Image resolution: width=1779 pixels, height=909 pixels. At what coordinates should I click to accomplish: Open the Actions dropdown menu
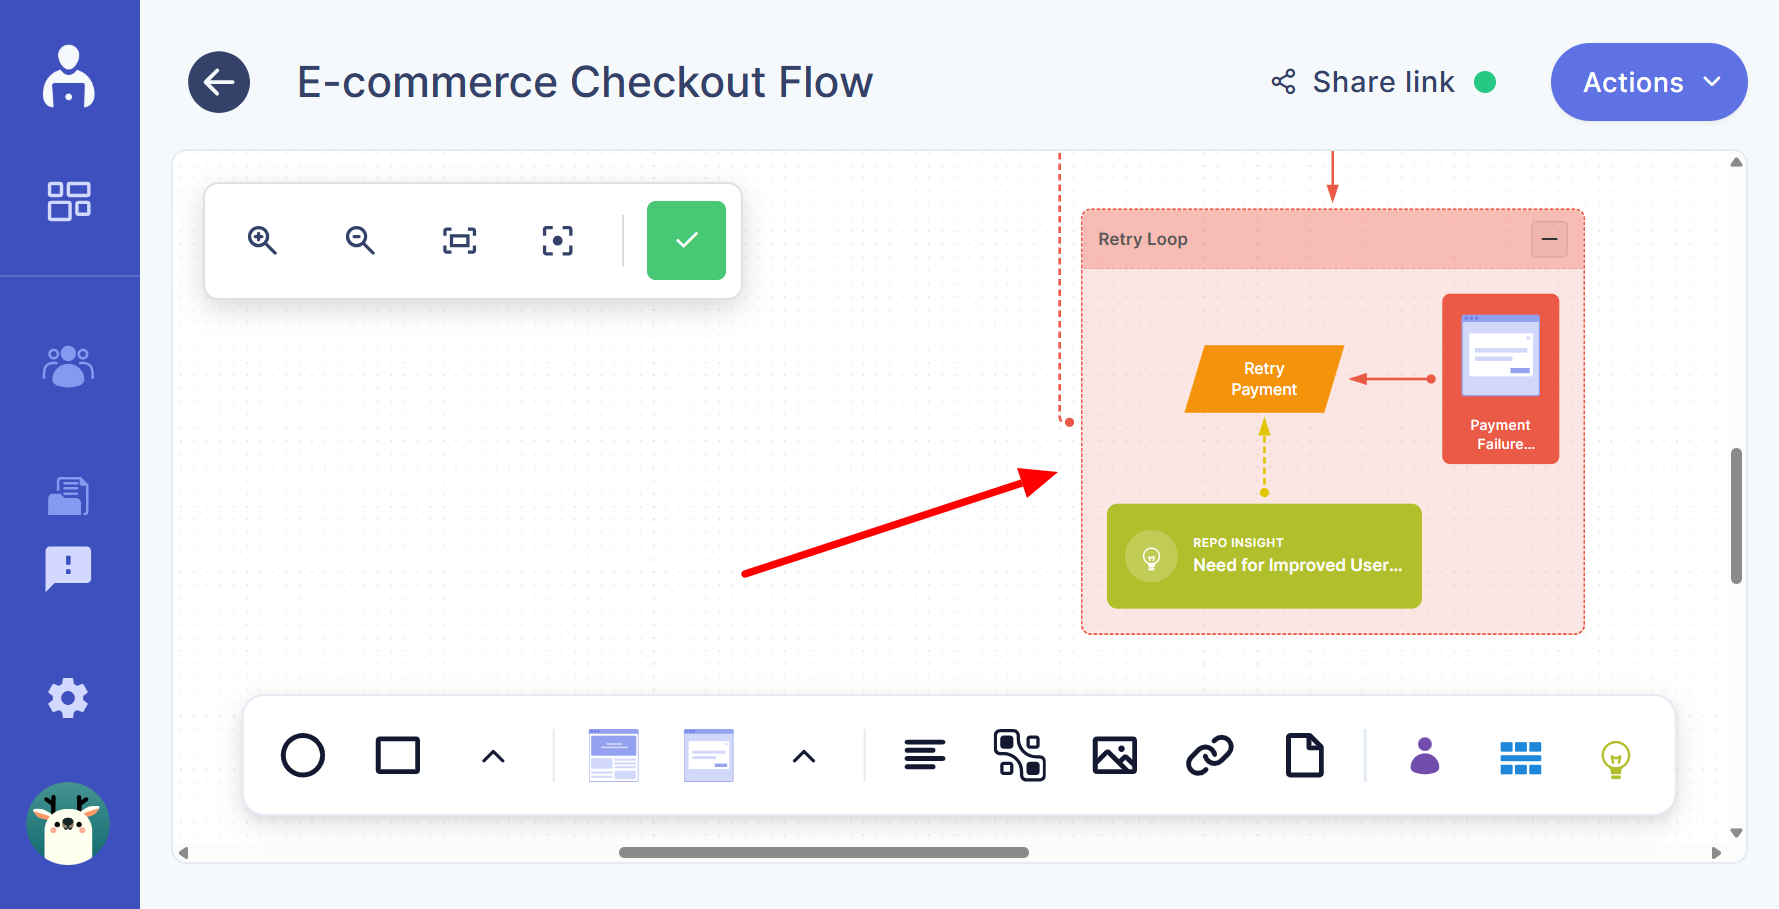tap(1649, 82)
